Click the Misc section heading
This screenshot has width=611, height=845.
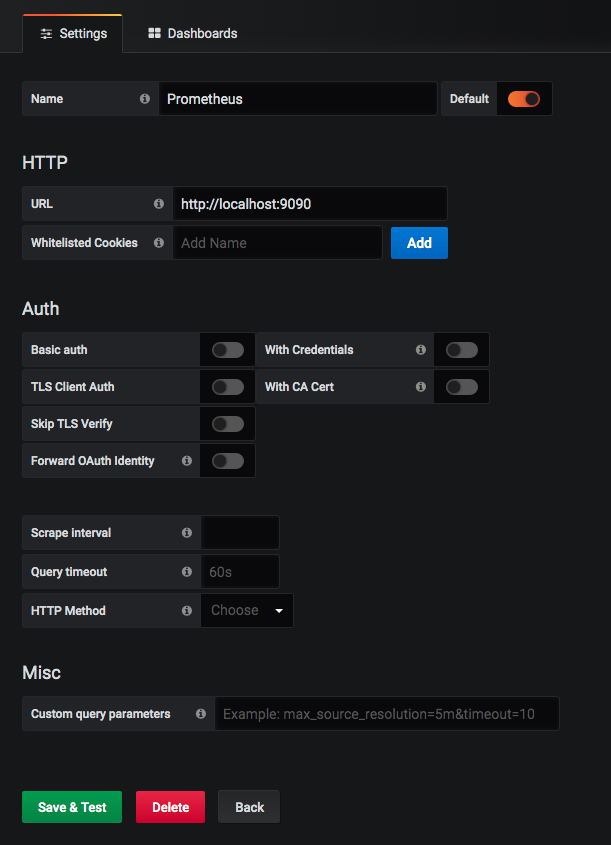(41, 673)
